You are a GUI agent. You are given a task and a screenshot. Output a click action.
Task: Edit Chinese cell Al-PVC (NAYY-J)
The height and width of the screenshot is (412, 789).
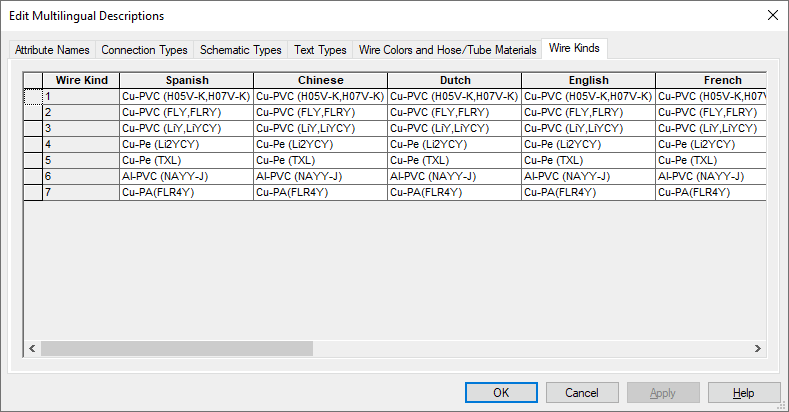click(x=321, y=177)
